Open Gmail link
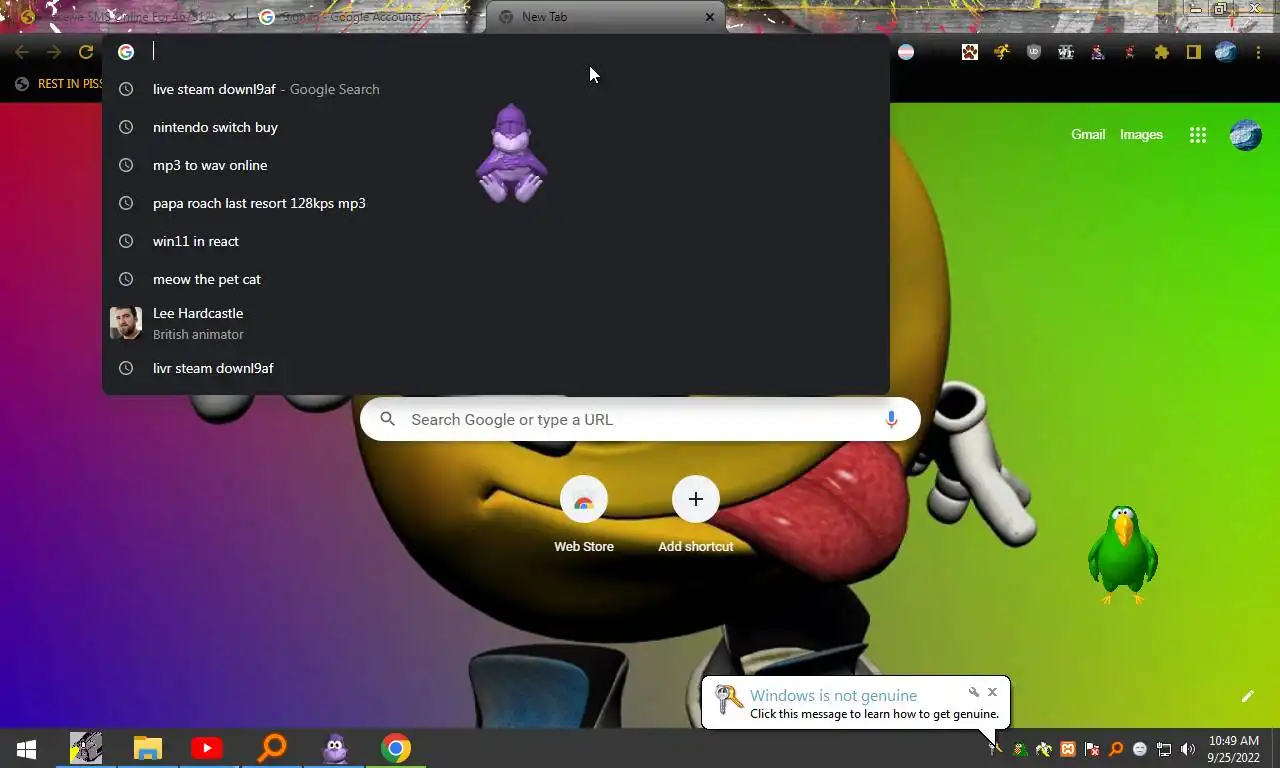The width and height of the screenshot is (1280, 768). (x=1088, y=135)
